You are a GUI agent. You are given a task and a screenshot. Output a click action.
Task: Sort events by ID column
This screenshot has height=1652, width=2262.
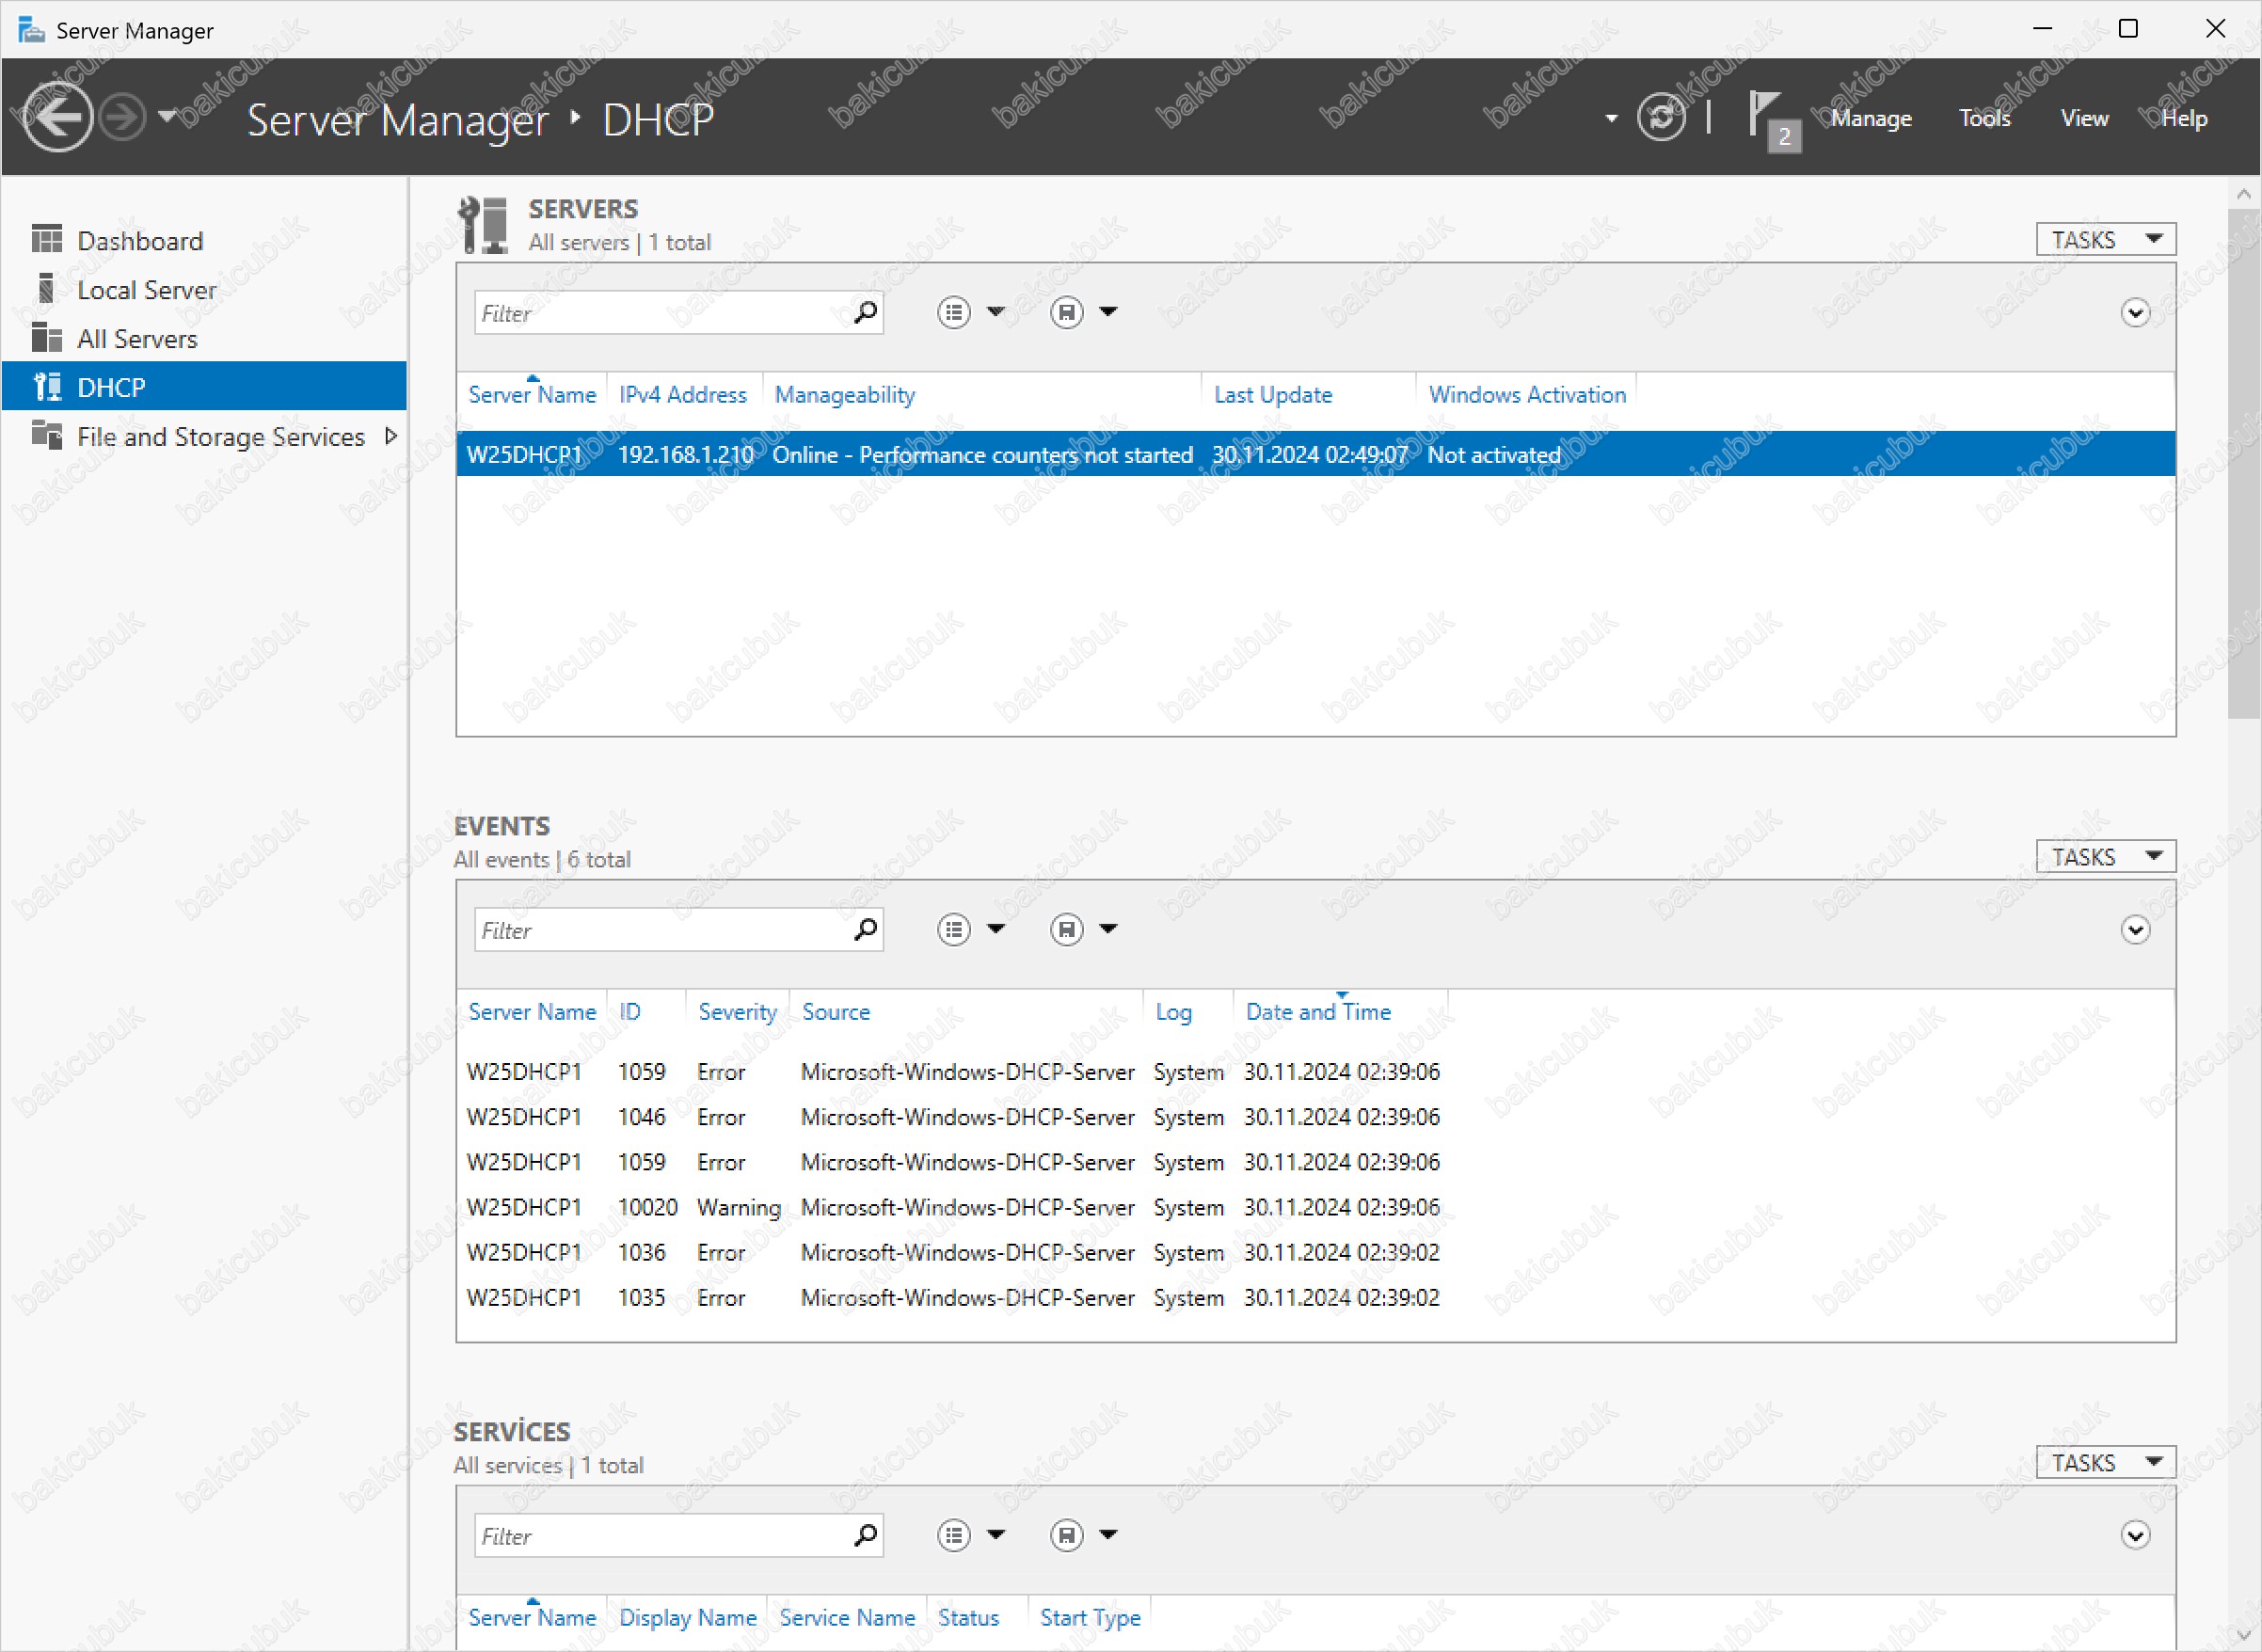(x=630, y=1012)
